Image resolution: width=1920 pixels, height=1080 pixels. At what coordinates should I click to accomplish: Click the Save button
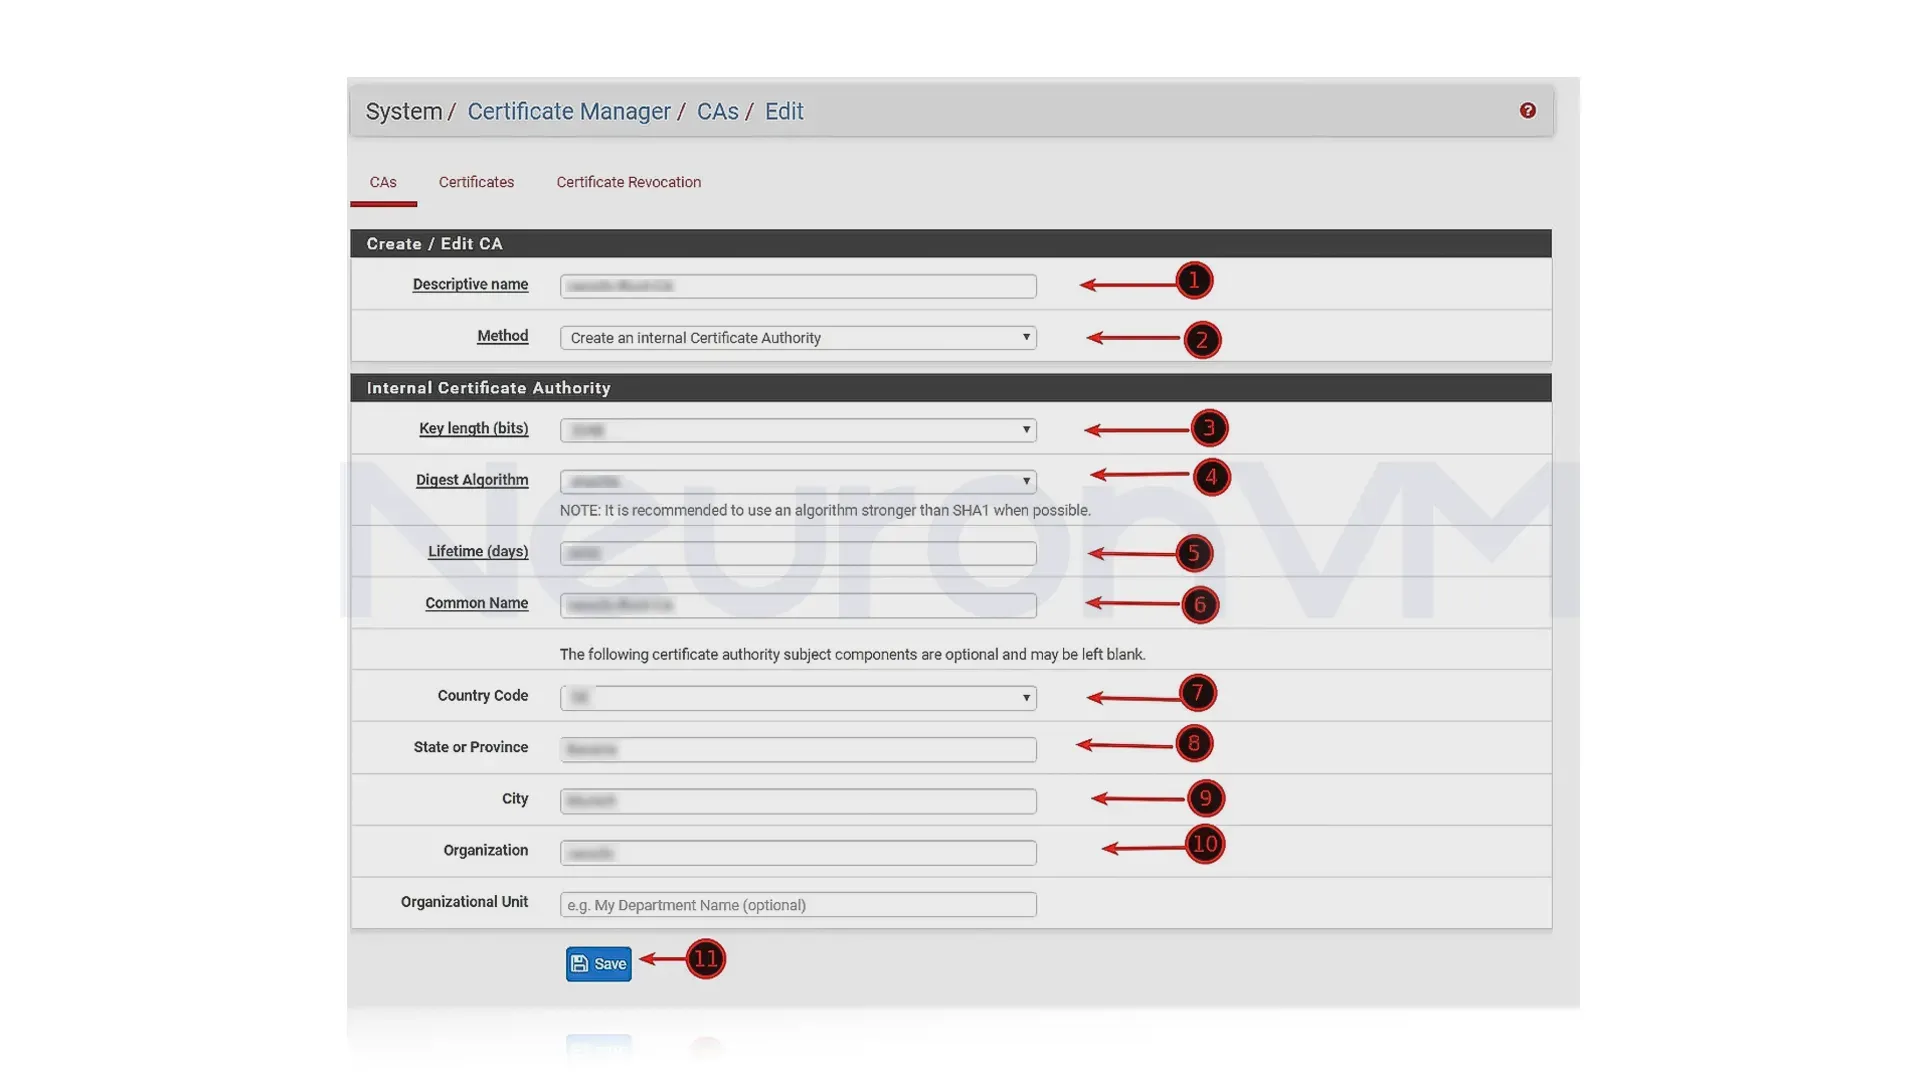[x=598, y=964]
